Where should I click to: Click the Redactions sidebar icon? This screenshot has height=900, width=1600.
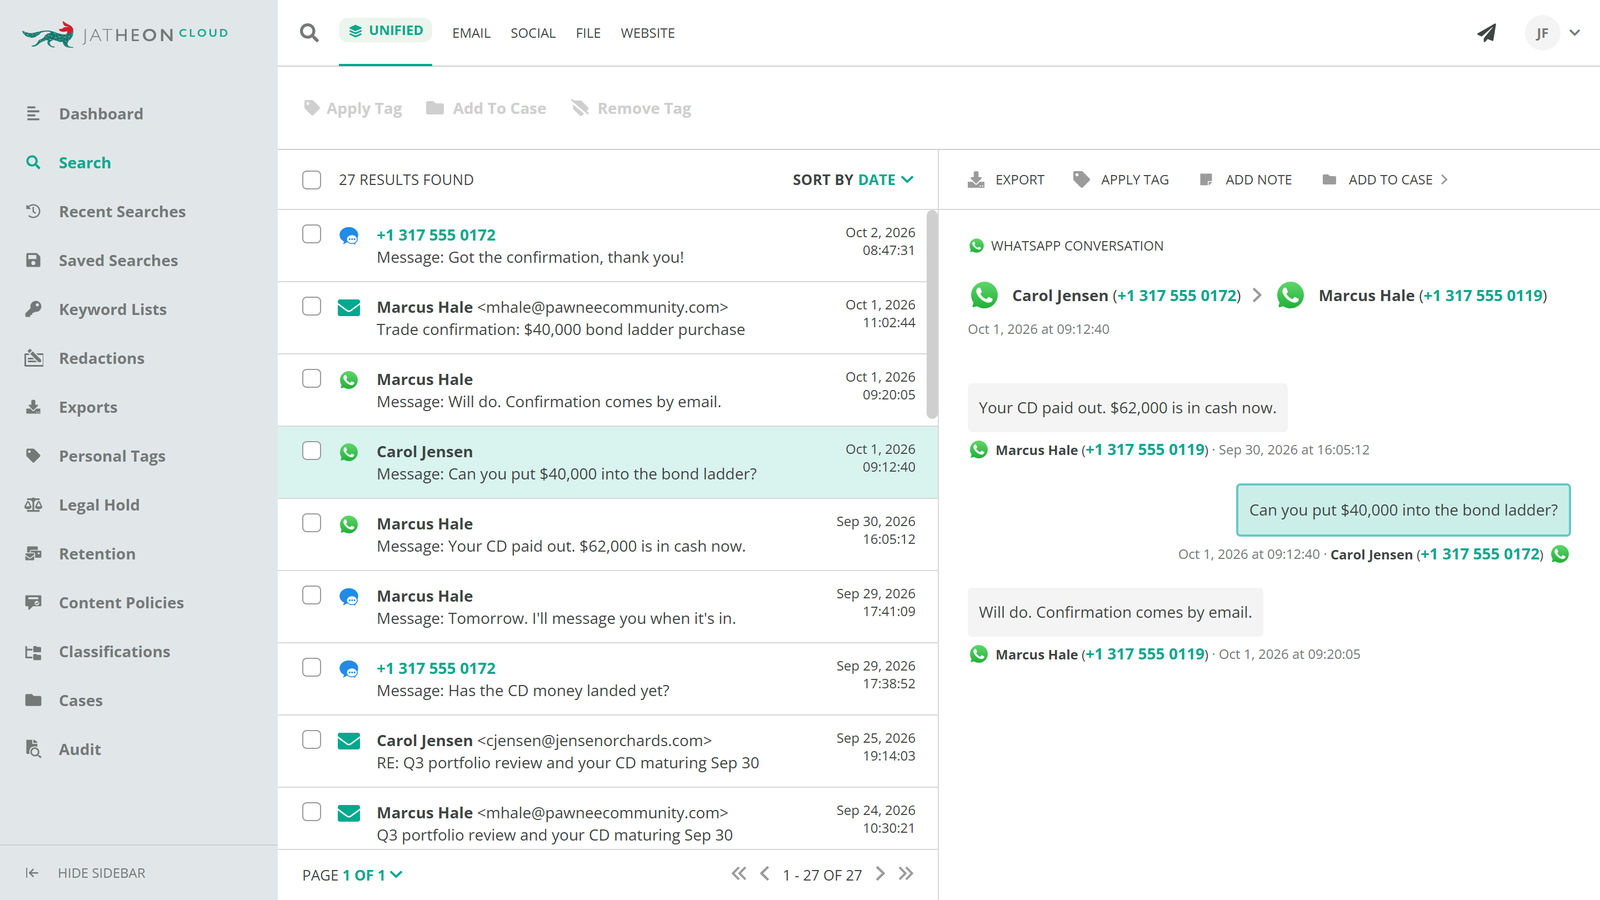click(33, 358)
